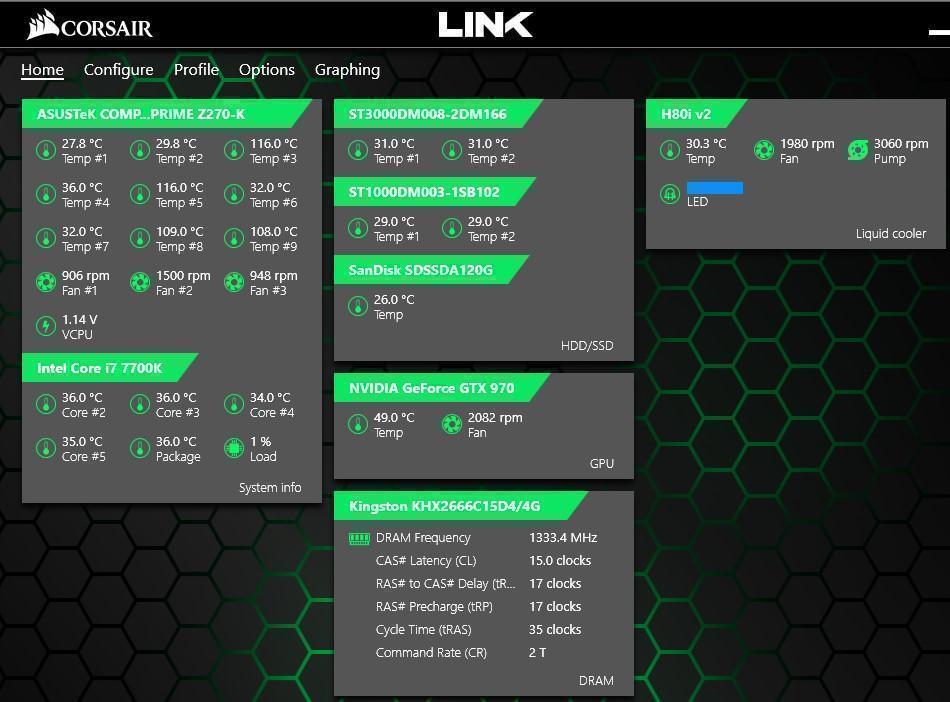Click the Core #2 temperature icon
Screen dimensions: 950x702
tap(46, 405)
